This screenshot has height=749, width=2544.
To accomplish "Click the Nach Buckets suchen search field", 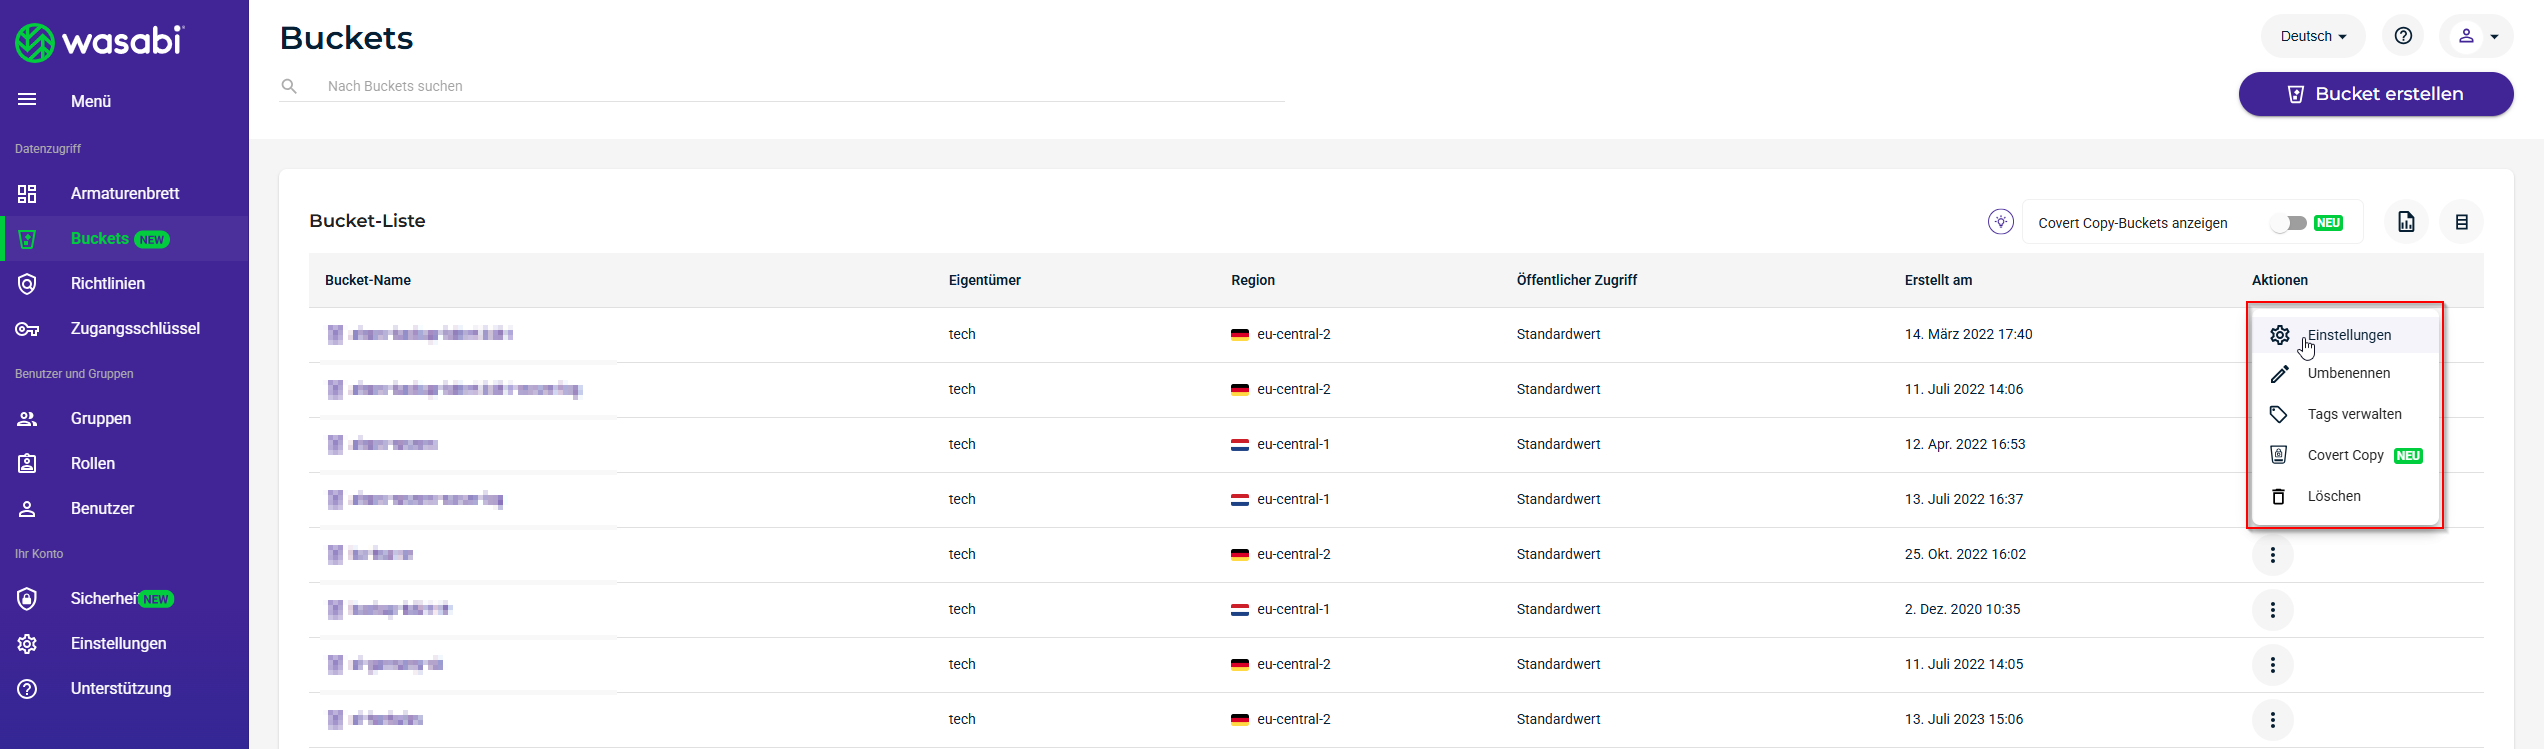I will point(800,86).
